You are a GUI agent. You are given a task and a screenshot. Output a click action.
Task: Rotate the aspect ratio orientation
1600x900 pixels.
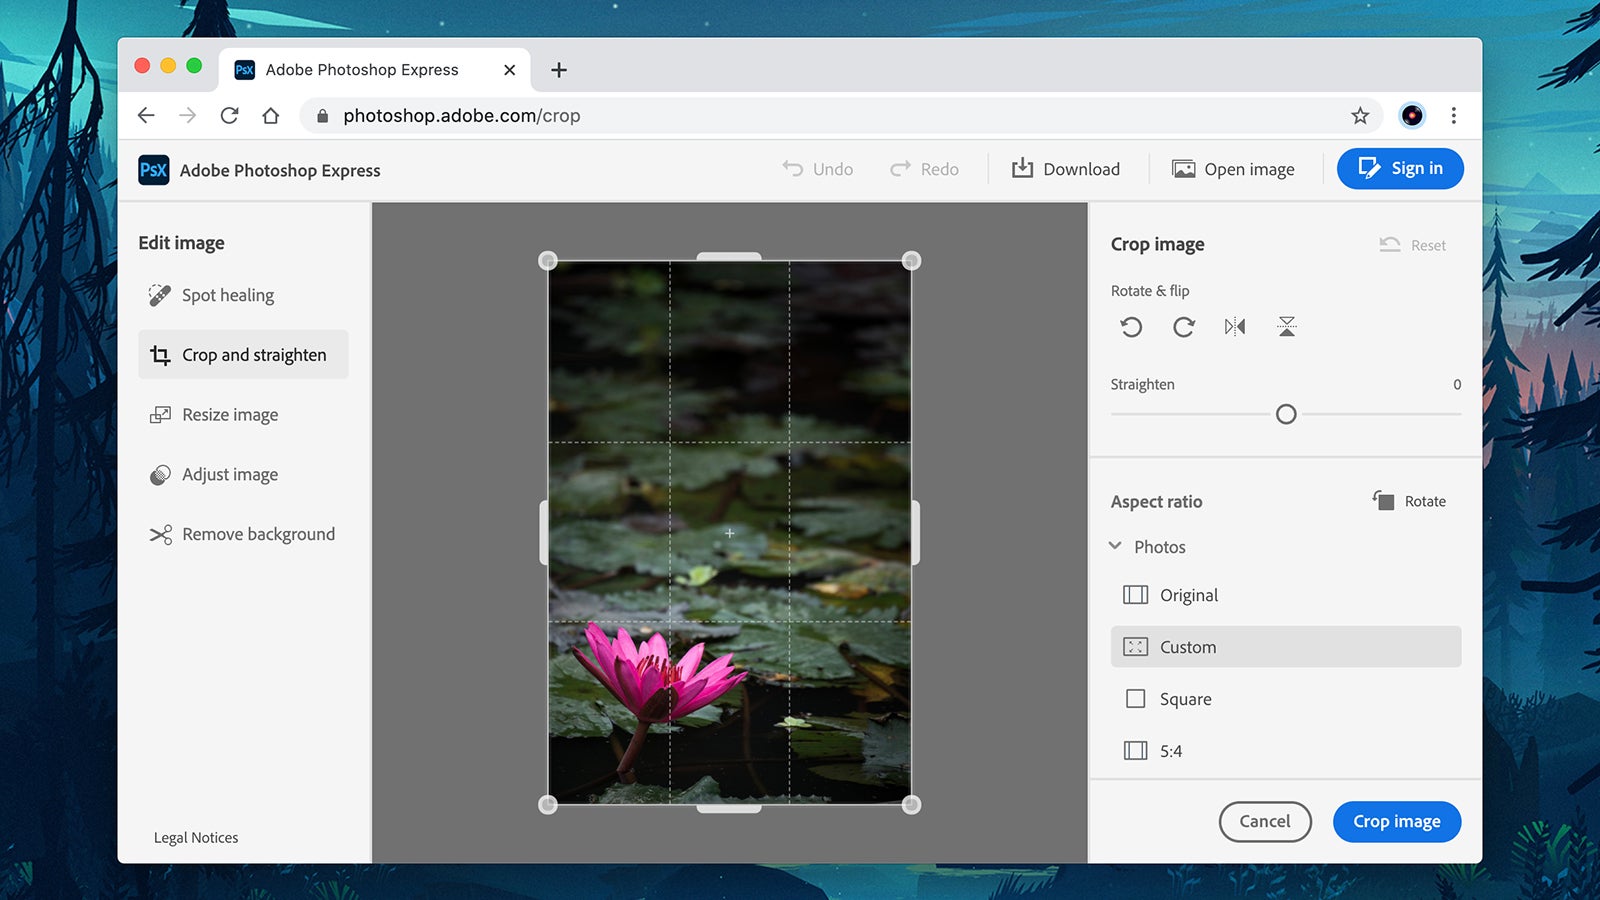coord(1408,501)
